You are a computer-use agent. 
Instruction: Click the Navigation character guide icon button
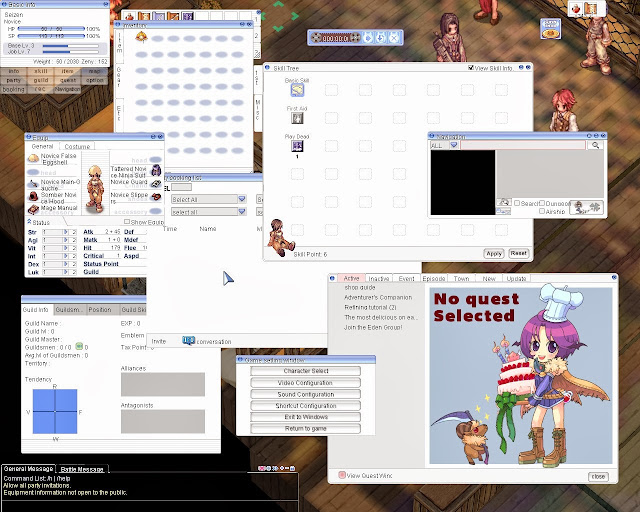587,207
